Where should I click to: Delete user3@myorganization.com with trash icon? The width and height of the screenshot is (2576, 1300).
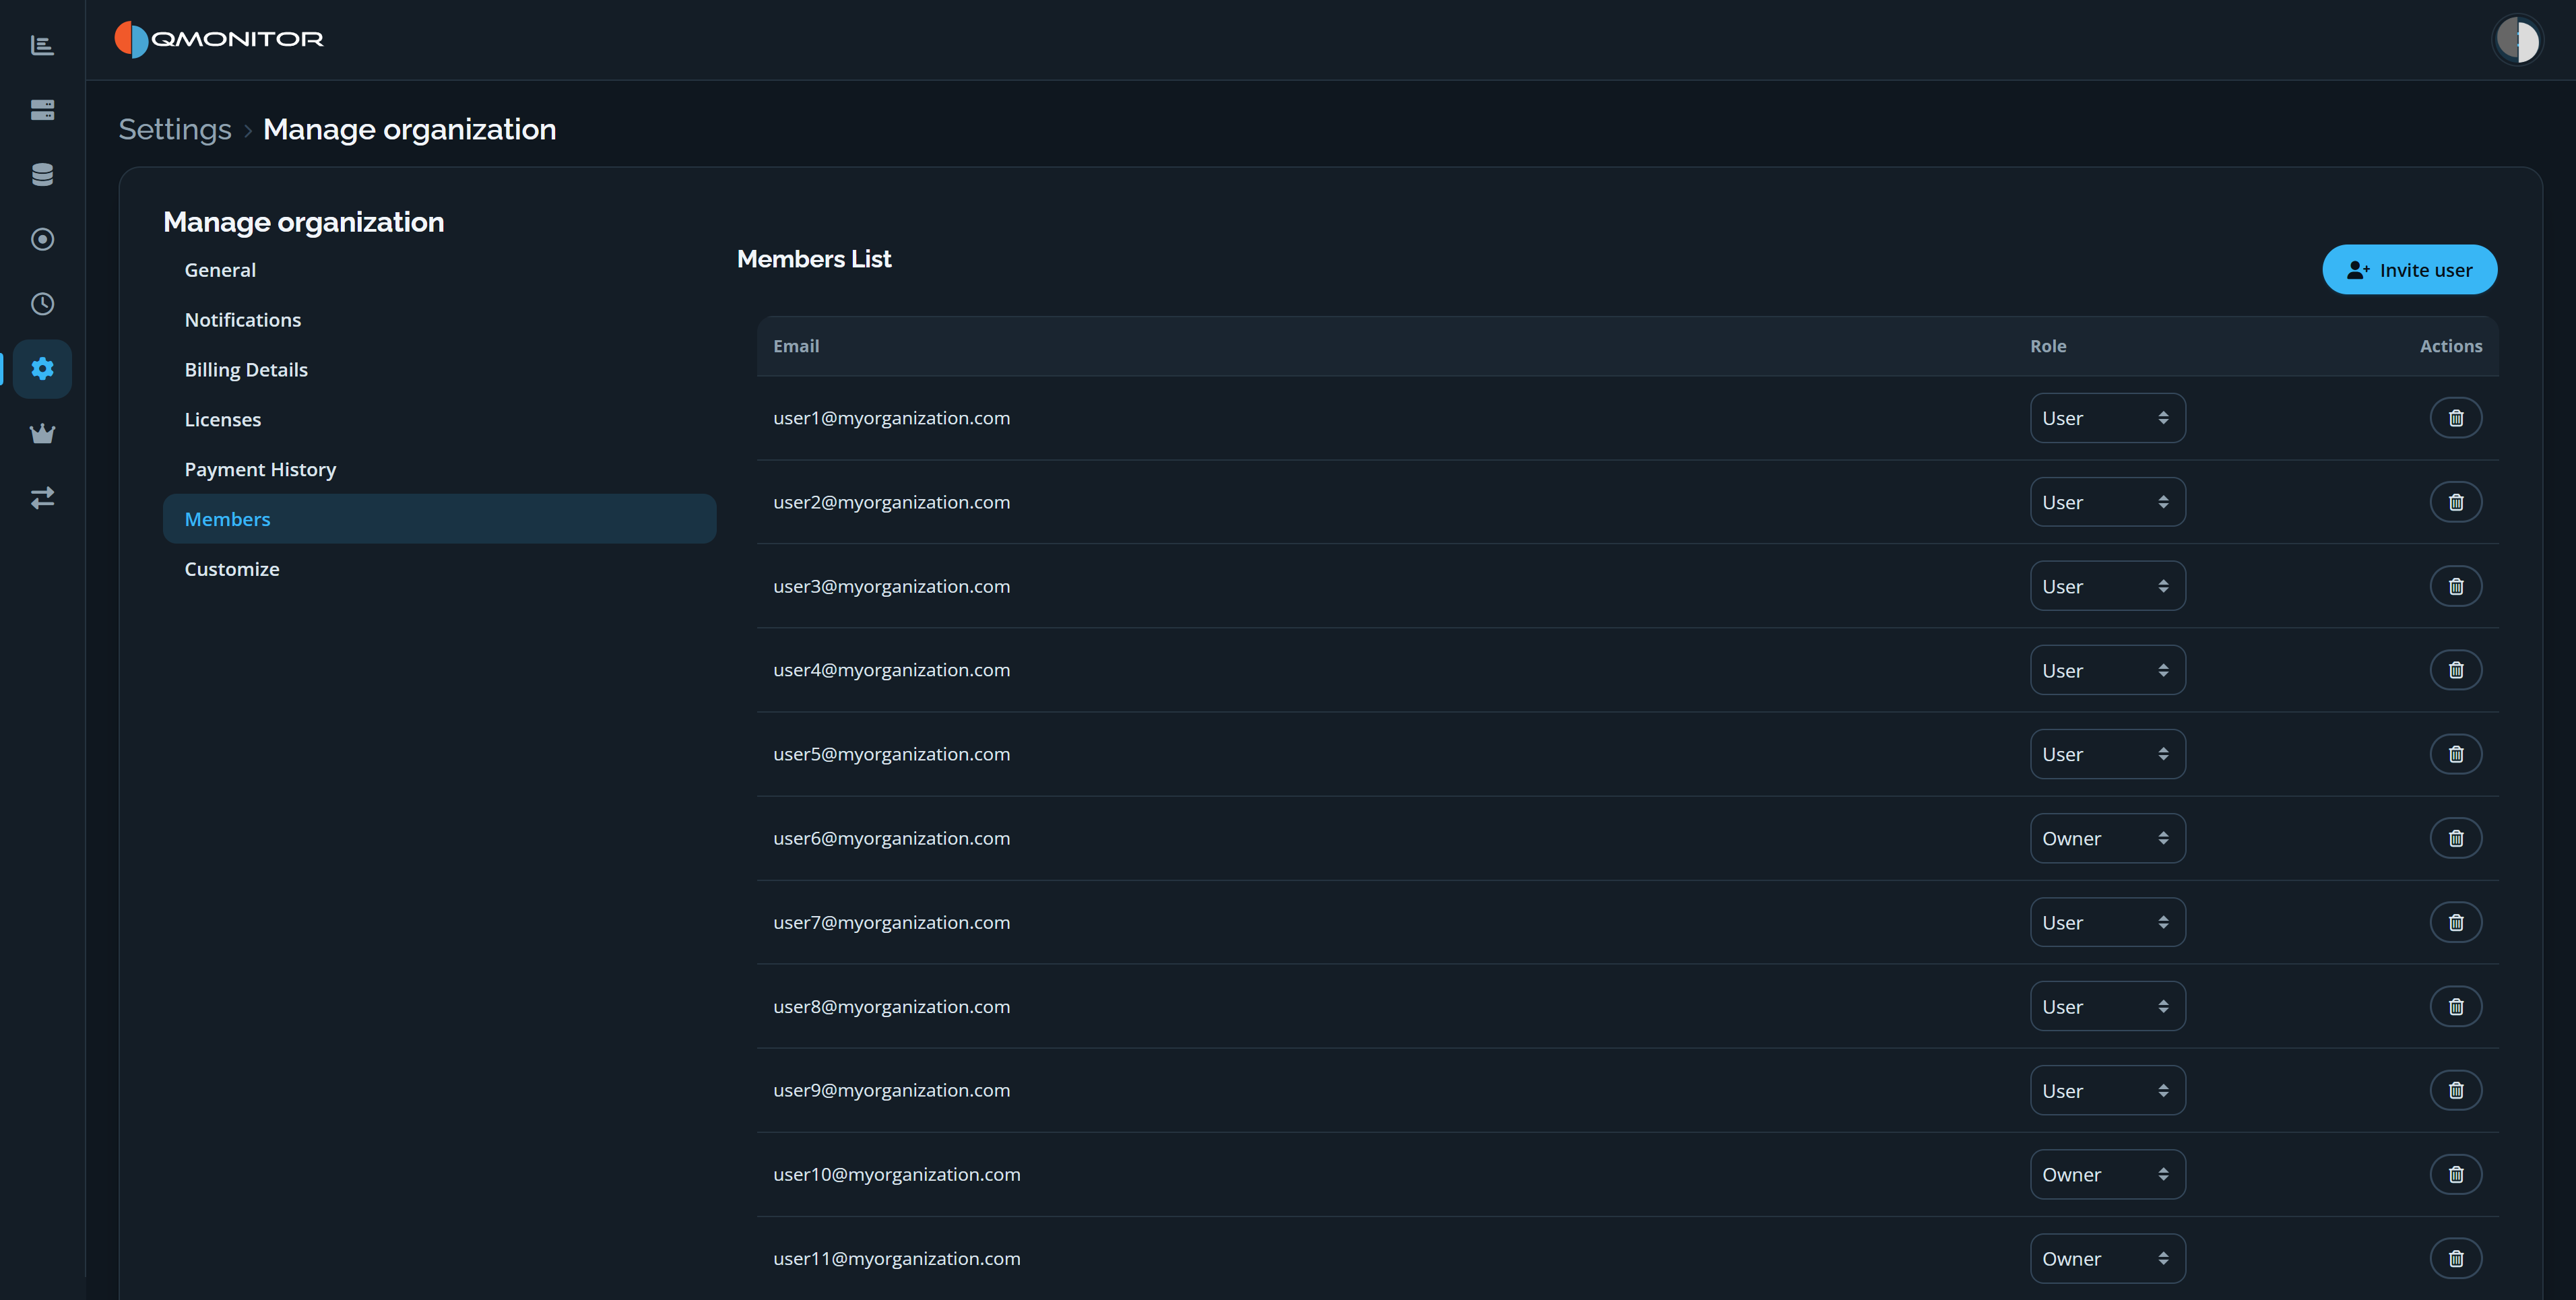click(2456, 586)
